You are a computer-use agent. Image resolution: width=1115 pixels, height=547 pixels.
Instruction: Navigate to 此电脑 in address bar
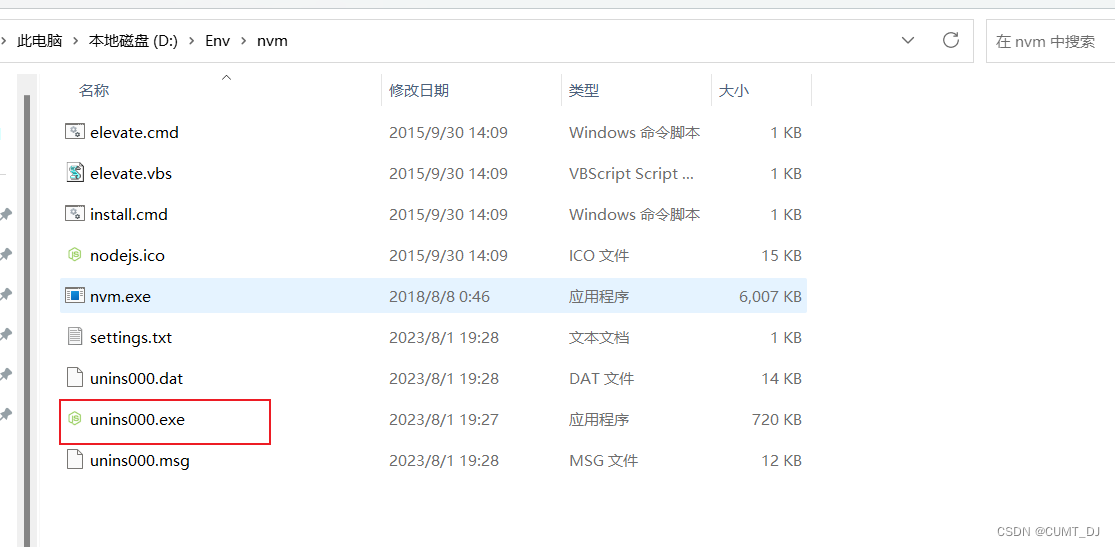tap(40, 41)
